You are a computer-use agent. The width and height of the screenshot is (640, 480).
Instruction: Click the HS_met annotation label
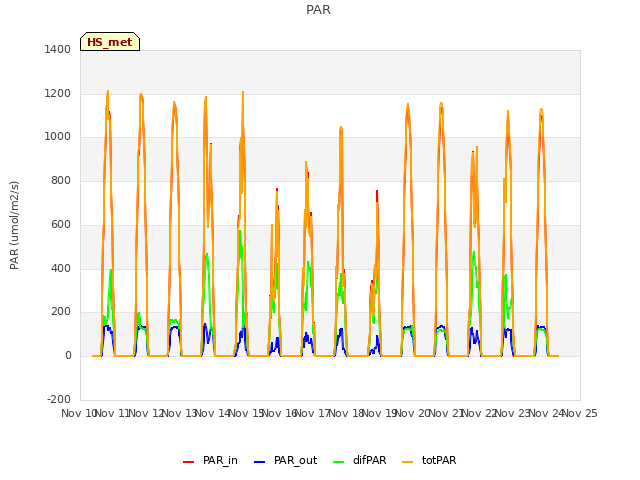[110, 42]
